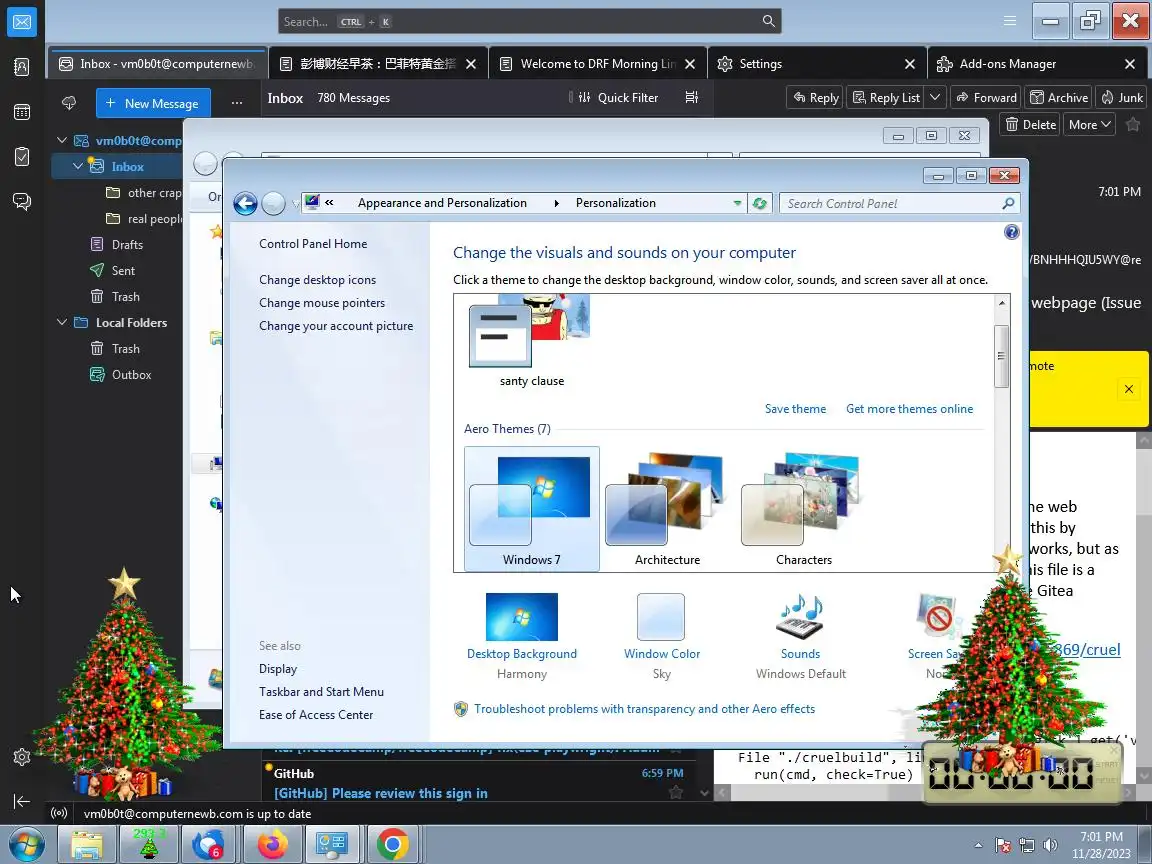
Task: Click the Thunderbird taskbar icon with badge
Action: point(209,845)
